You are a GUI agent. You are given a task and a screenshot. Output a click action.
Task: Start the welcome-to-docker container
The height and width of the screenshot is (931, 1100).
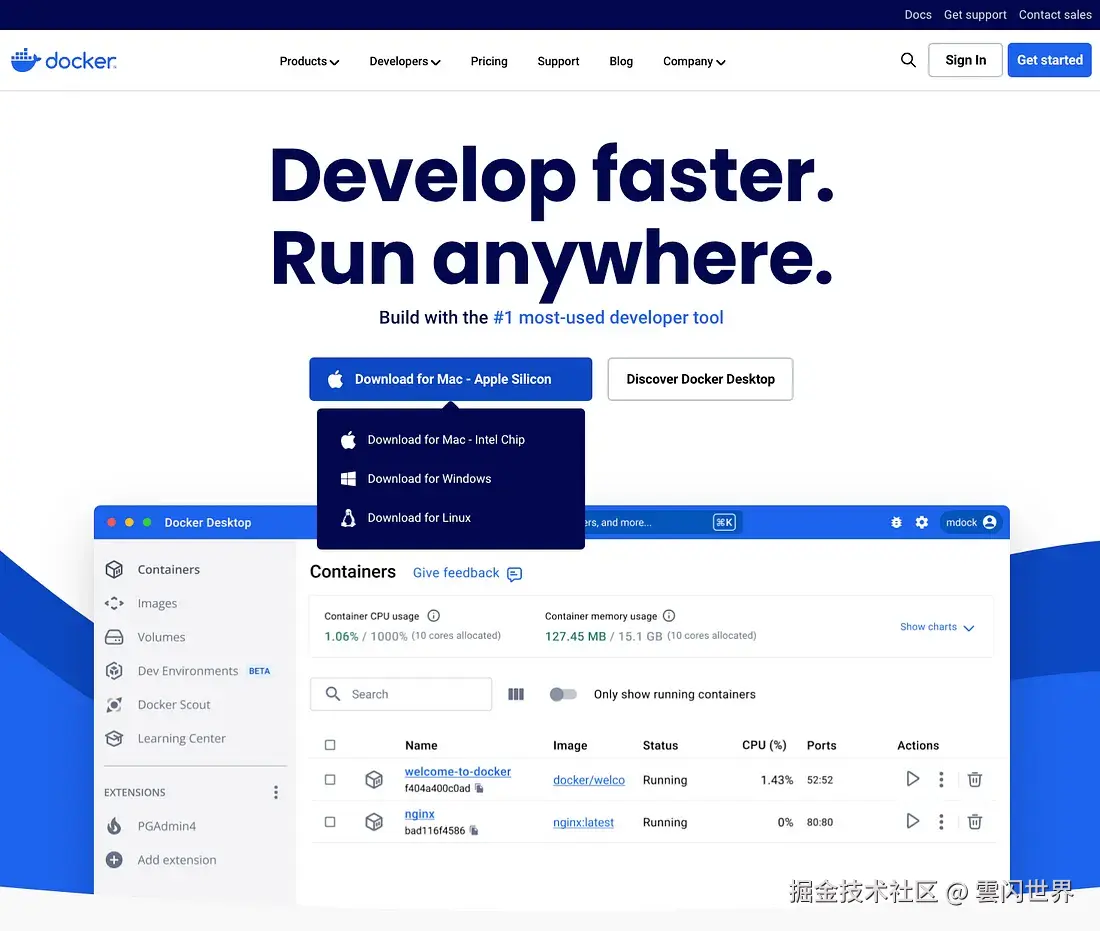tap(912, 778)
